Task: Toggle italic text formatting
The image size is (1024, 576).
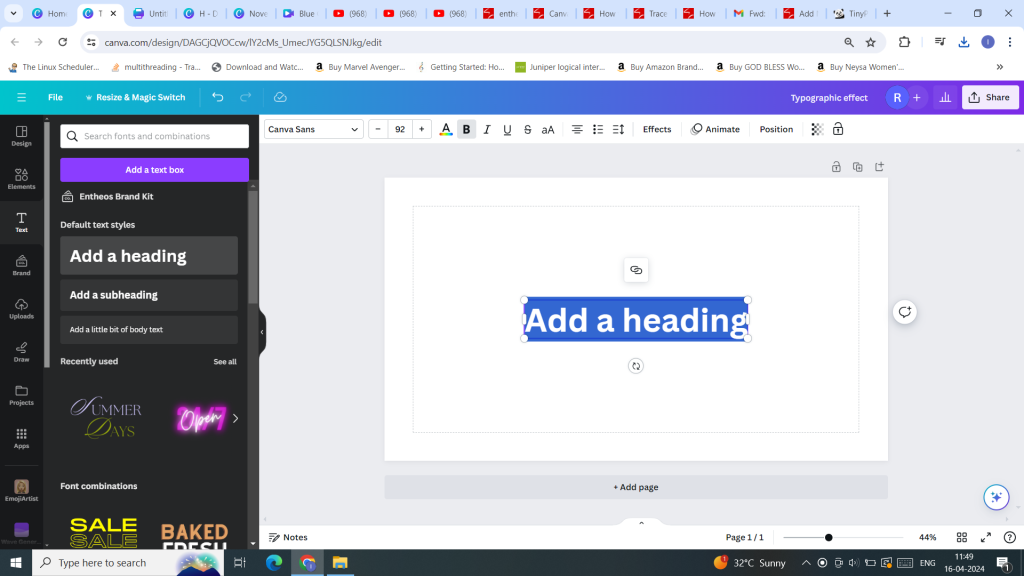Action: coord(487,129)
